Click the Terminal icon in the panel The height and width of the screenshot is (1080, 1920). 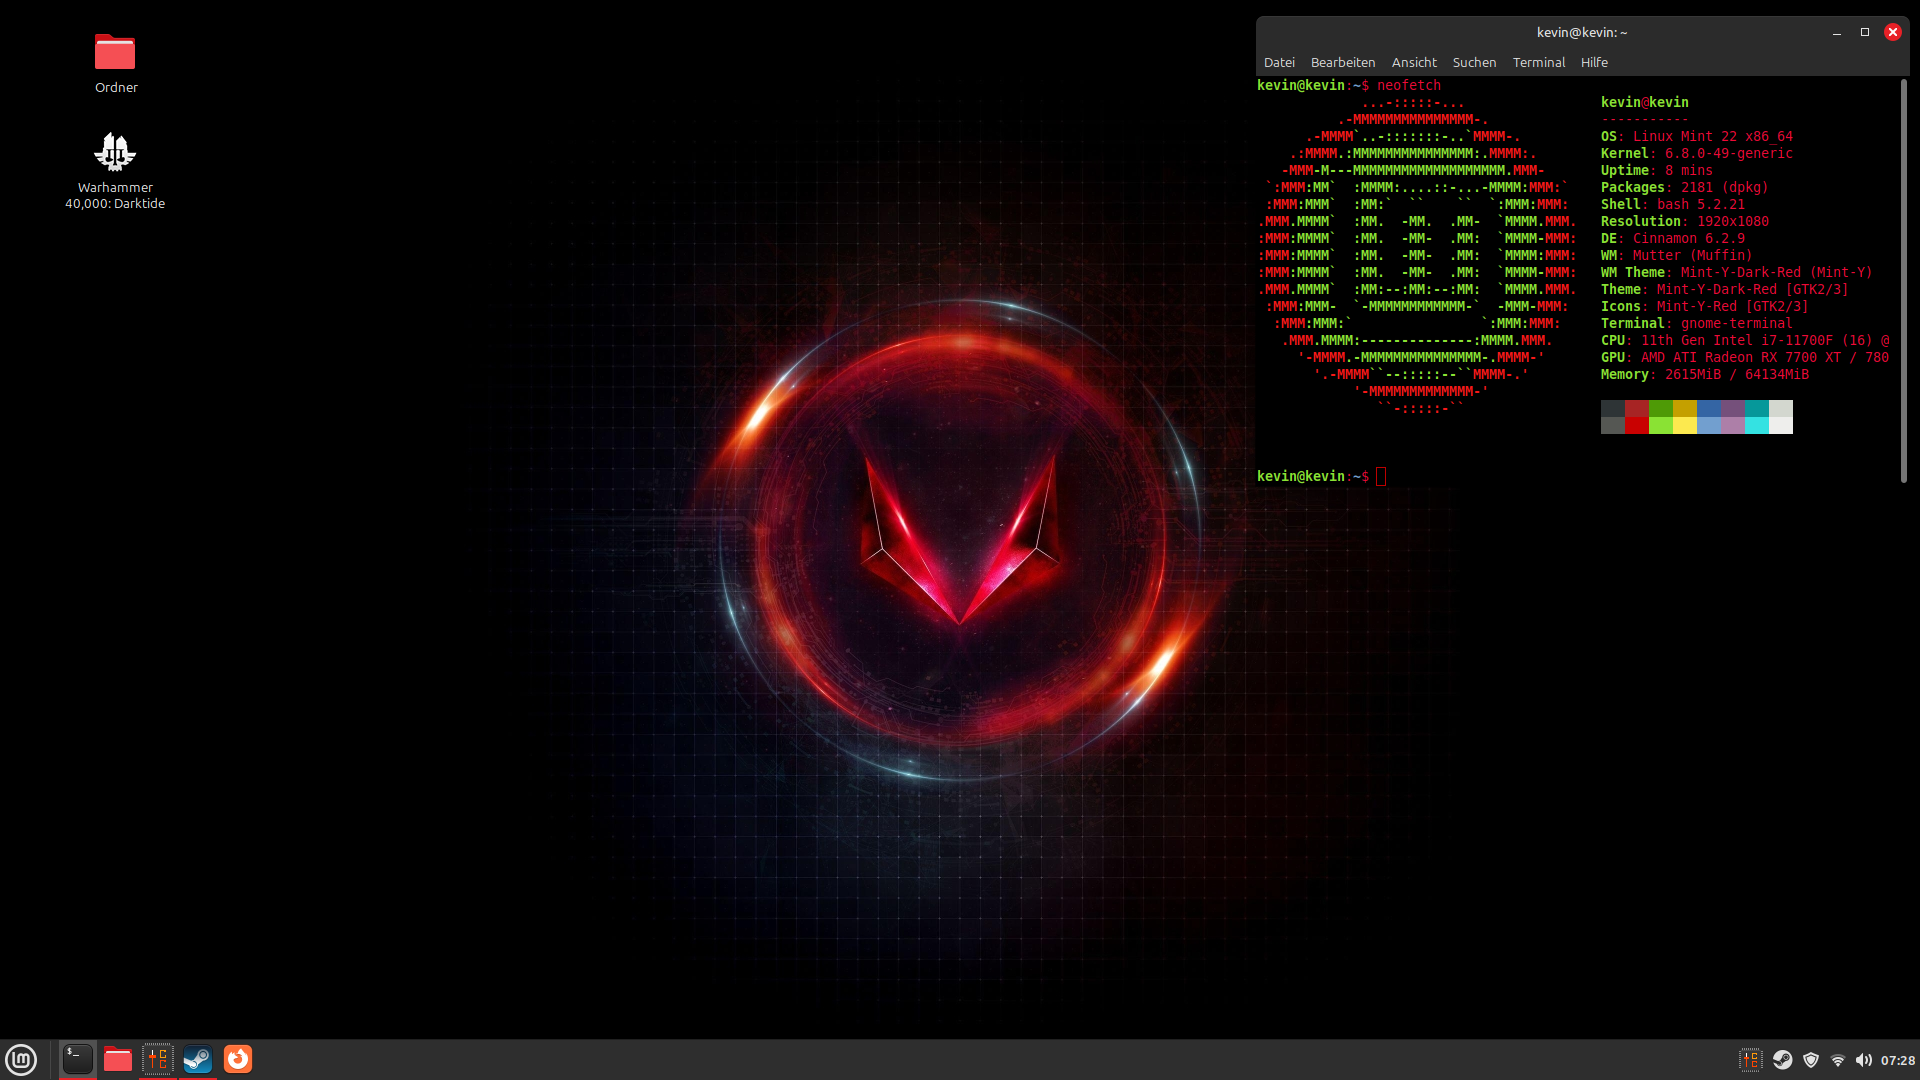78,1059
